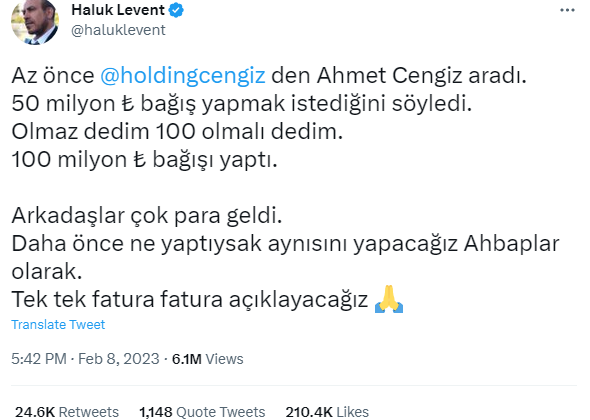Show the list of 24.6K Retweets
The height and width of the screenshot is (420, 590).
pyautogui.click(x=67, y=412)
